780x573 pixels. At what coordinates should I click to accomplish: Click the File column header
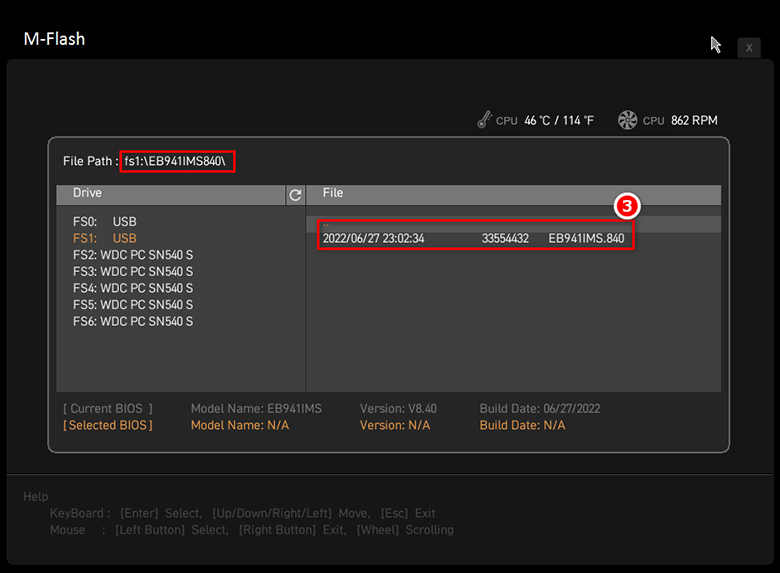point(513,195)
